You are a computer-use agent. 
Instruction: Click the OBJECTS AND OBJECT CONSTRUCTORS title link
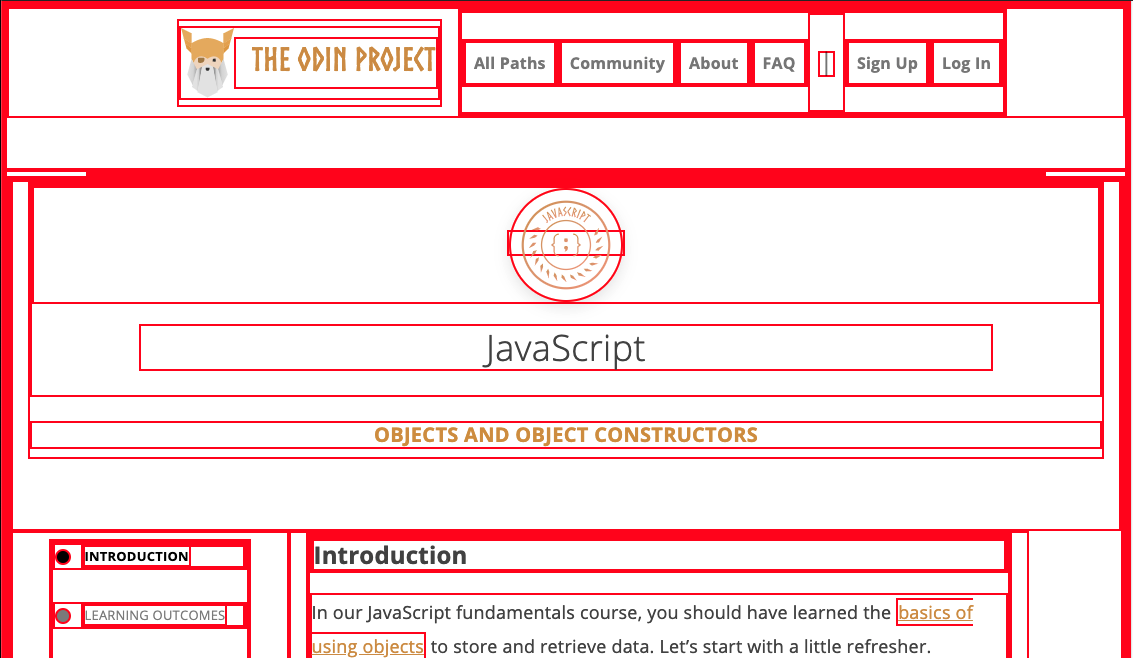566,435
